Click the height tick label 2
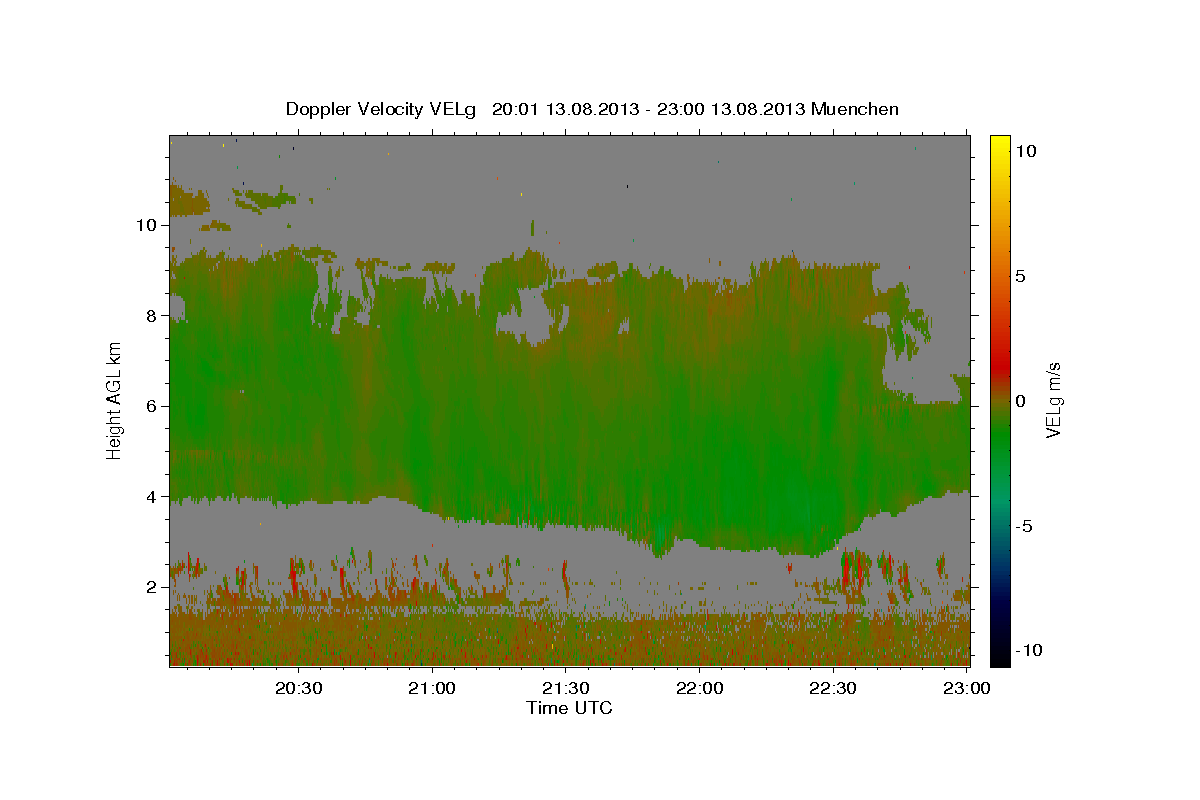 pos(151,587)
